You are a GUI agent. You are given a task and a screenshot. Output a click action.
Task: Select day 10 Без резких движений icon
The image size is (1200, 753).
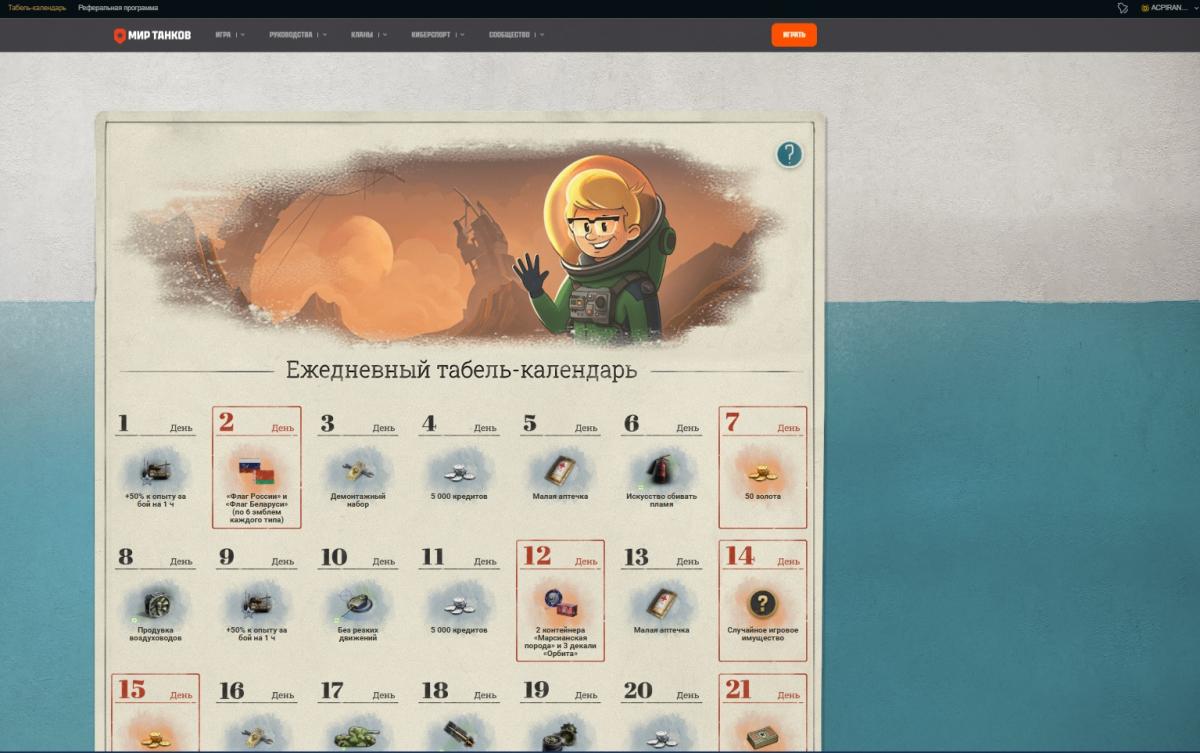click(358, 603)
